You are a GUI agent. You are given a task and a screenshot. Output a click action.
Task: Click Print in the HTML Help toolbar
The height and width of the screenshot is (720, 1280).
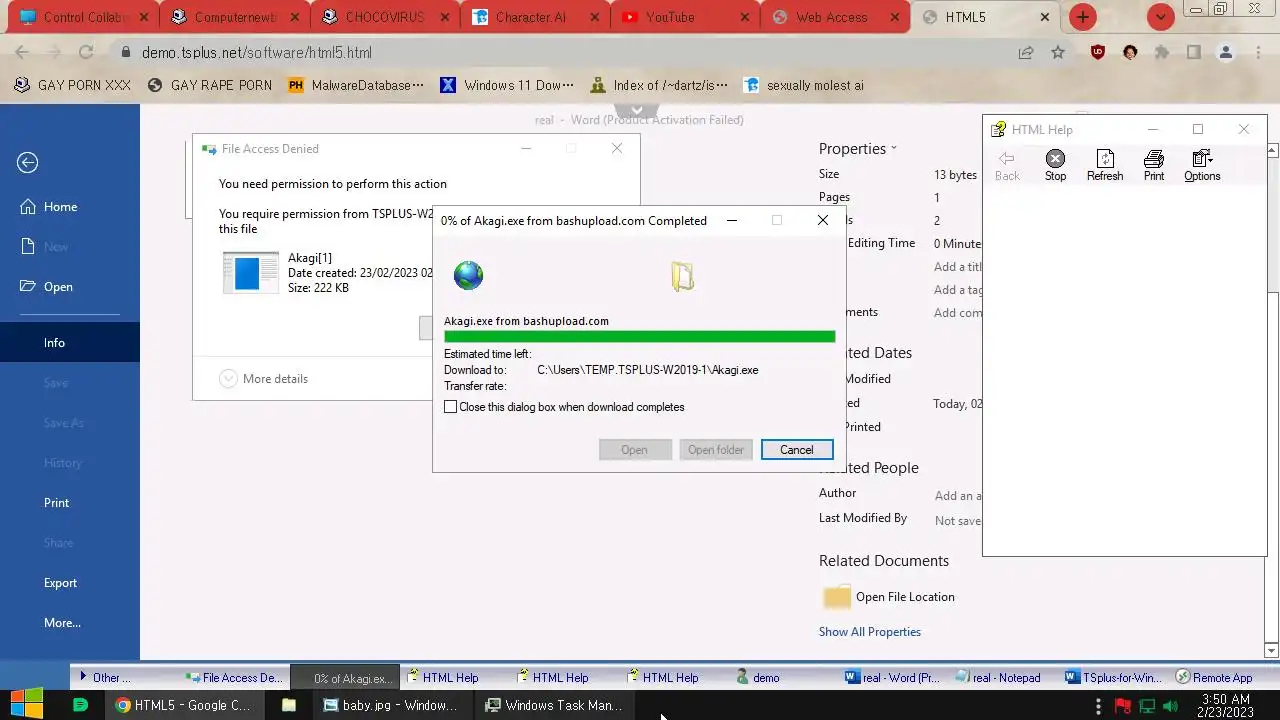pyautogui.click(x=1154, y=165)
